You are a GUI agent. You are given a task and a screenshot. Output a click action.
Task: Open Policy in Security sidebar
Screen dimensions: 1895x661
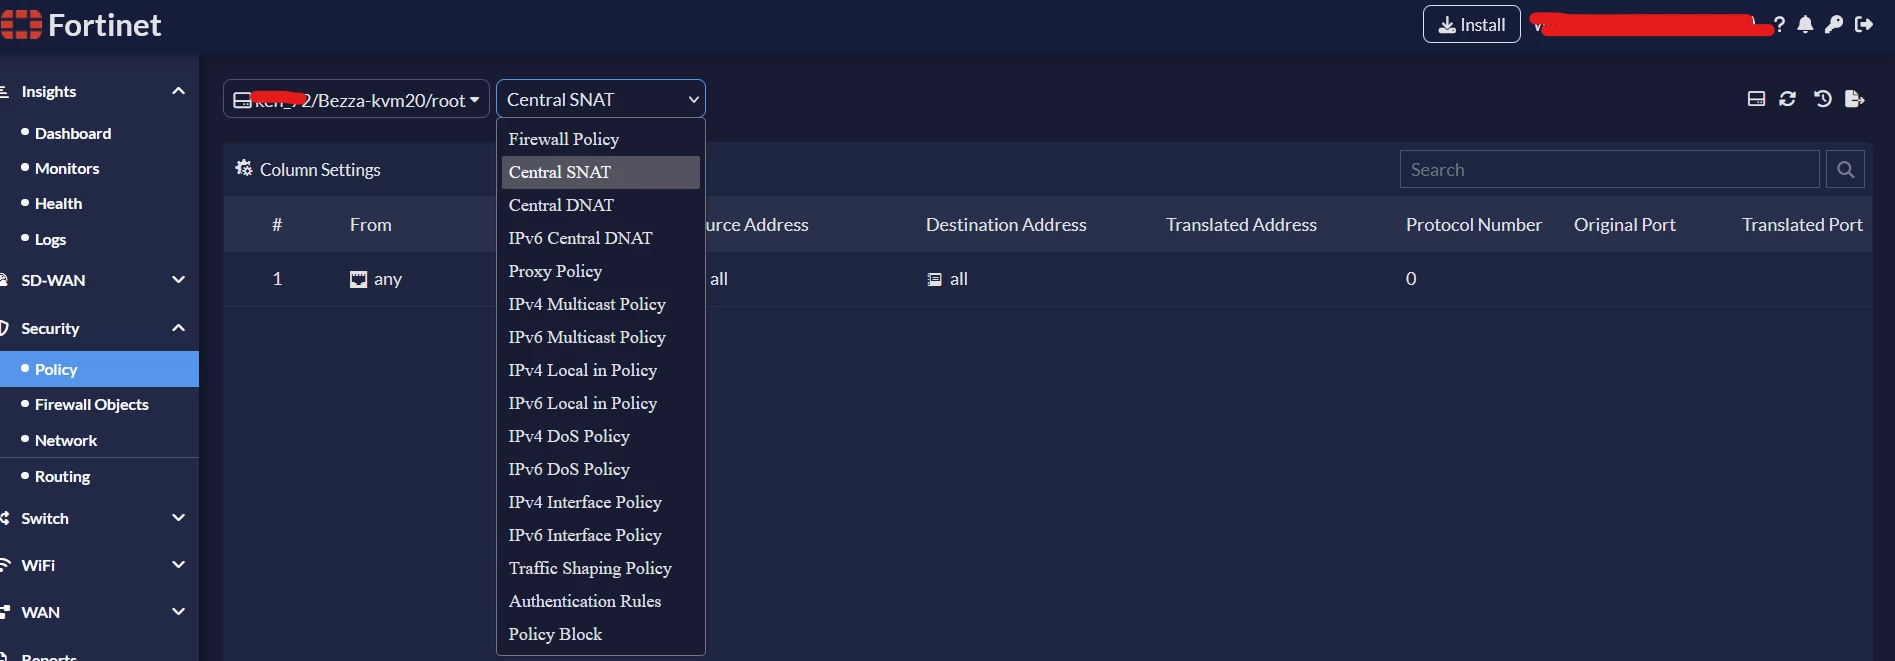coord(99,369)
